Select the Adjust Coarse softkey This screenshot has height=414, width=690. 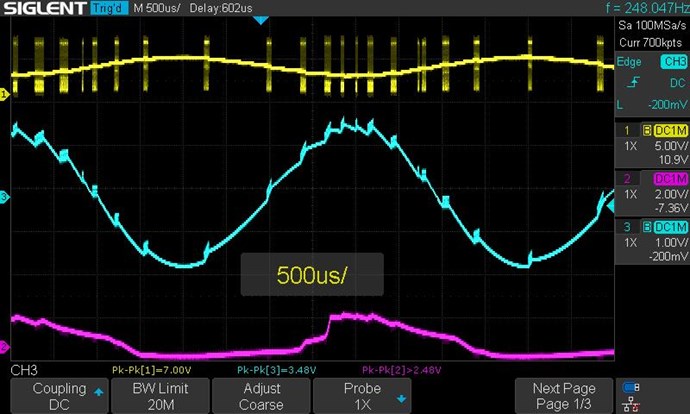click(261, 396)
